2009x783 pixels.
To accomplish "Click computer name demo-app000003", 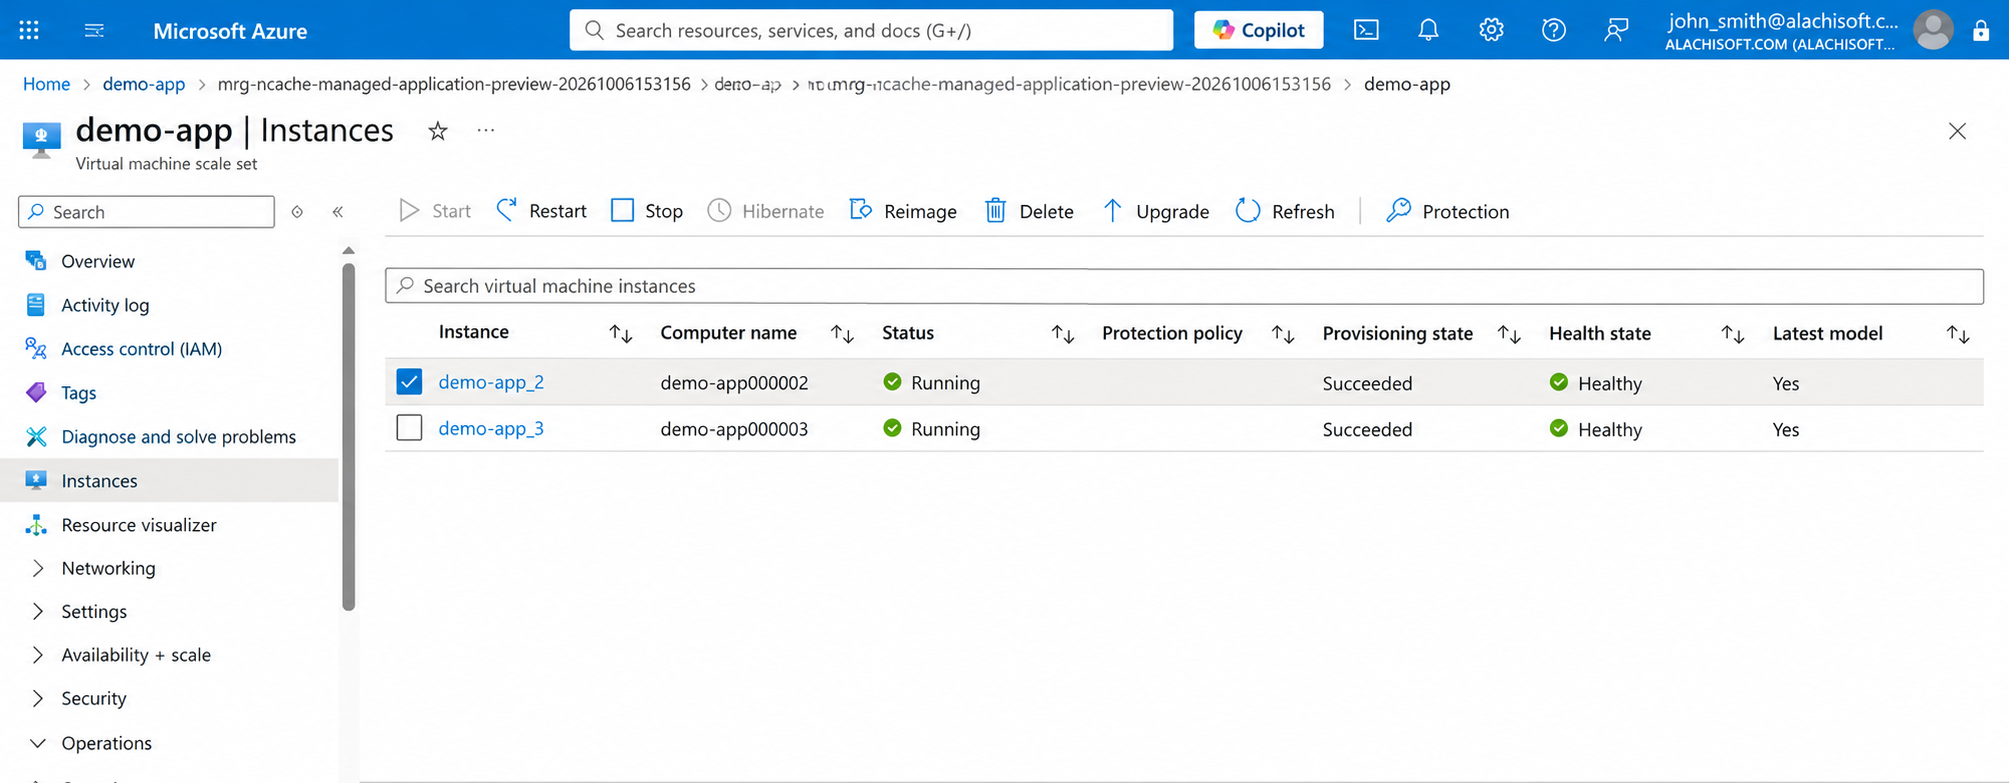I will [734, 429].
